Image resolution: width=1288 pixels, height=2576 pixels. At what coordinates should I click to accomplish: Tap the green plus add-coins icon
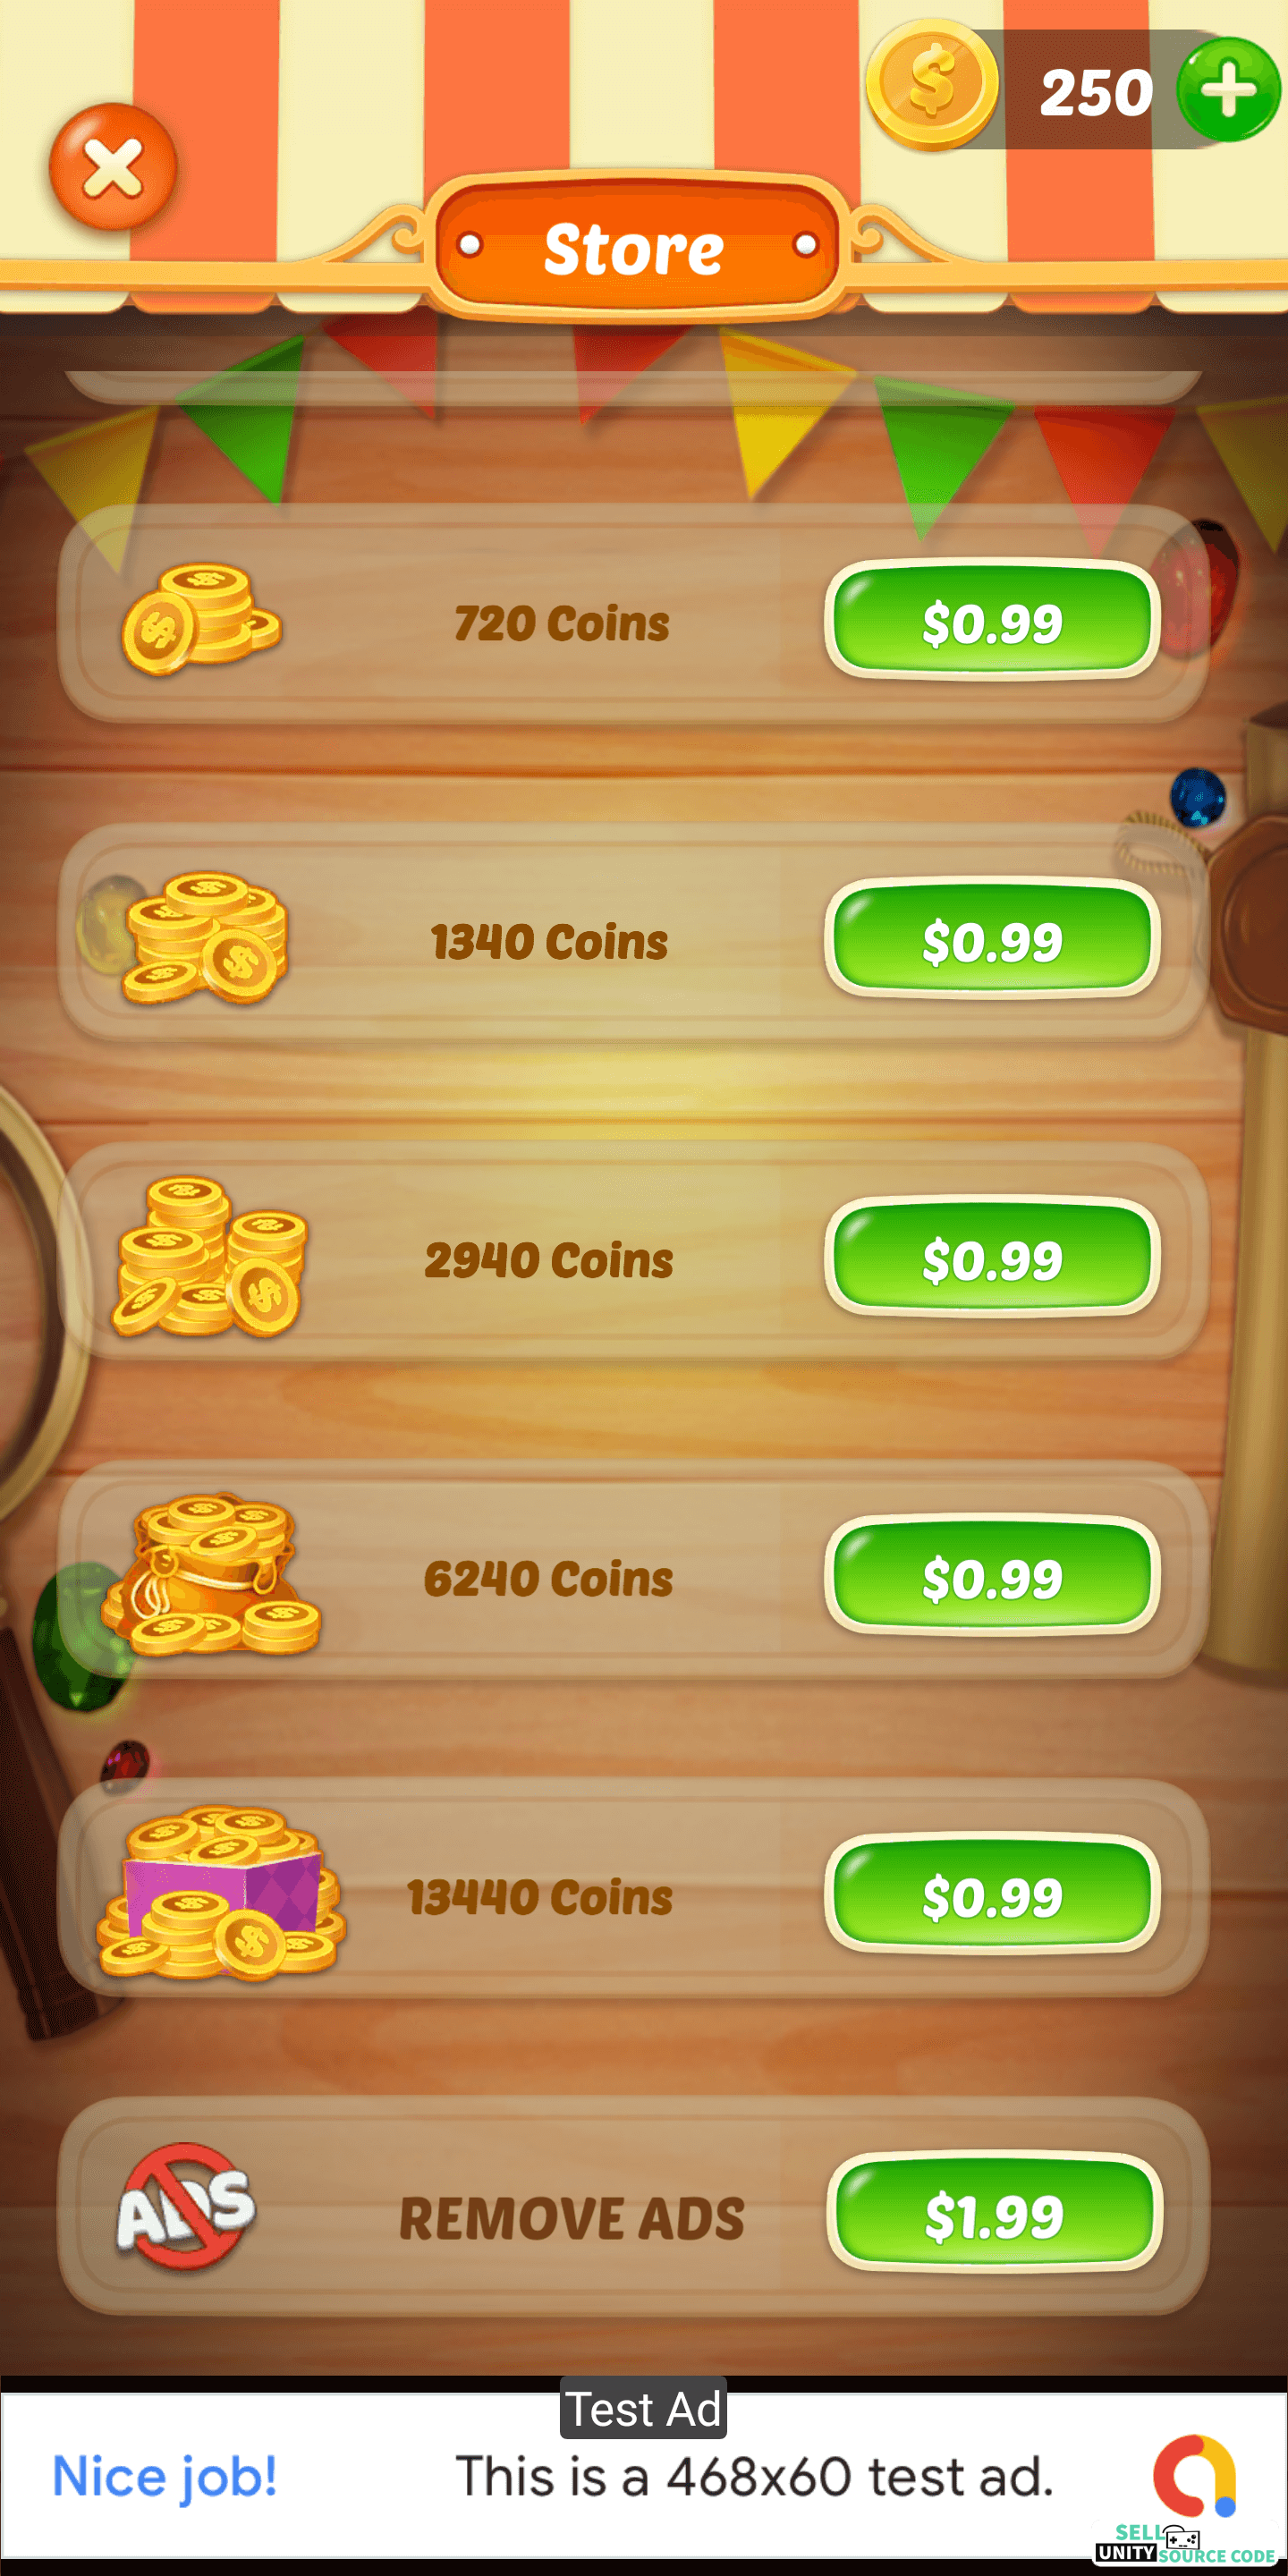[x=1228, y=90]
